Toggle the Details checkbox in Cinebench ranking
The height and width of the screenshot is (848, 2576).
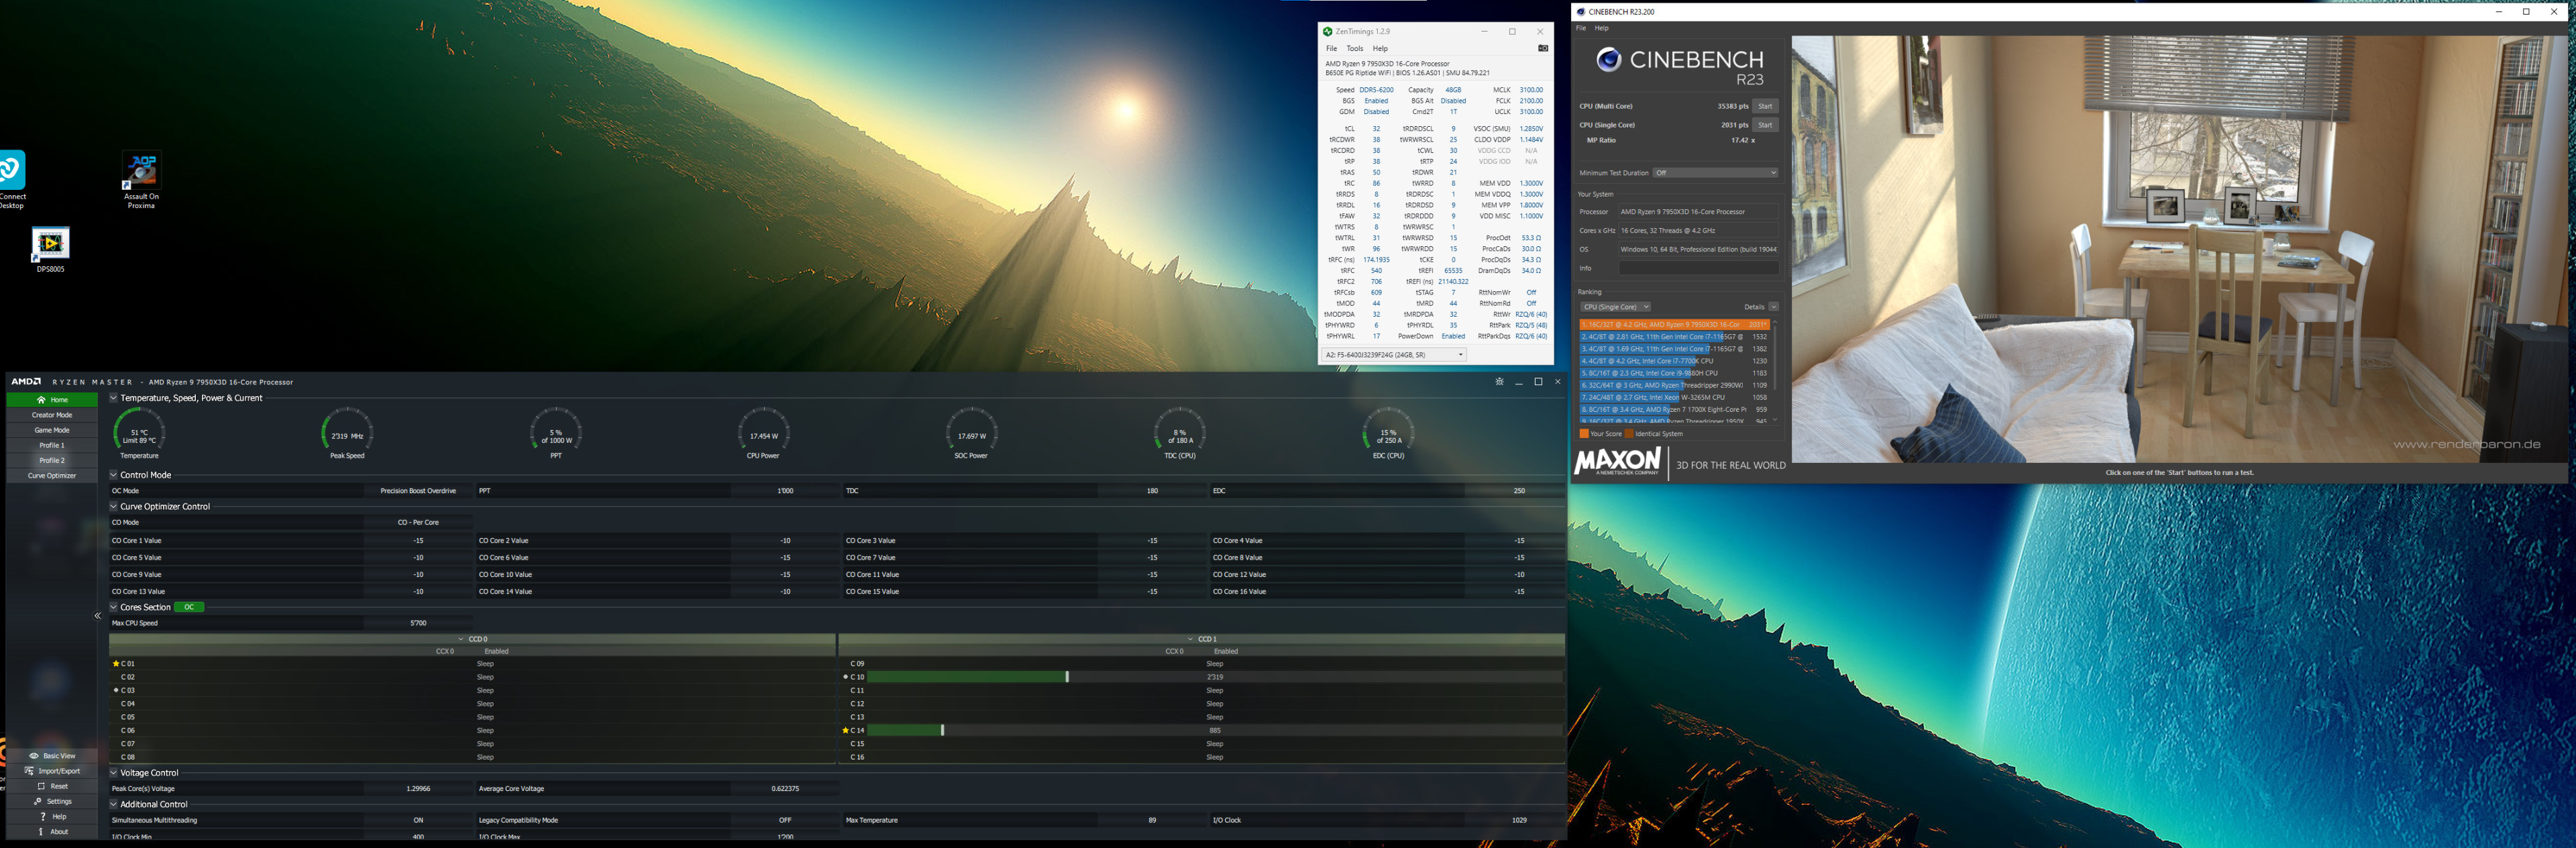pos(1773,307)
